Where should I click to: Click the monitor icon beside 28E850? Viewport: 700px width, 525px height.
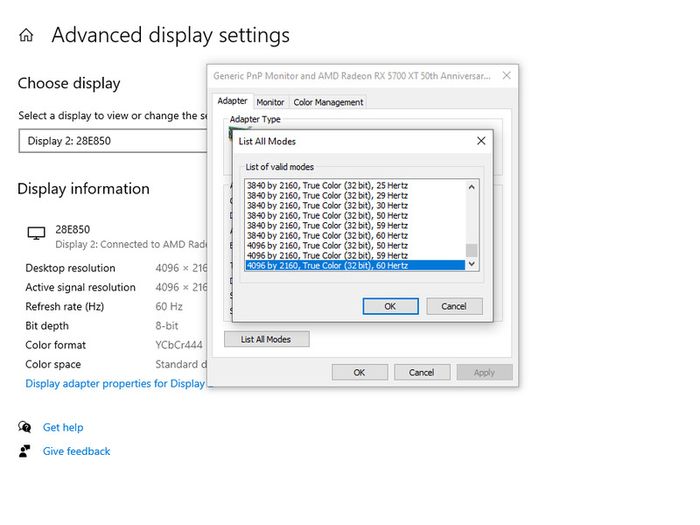36,233
